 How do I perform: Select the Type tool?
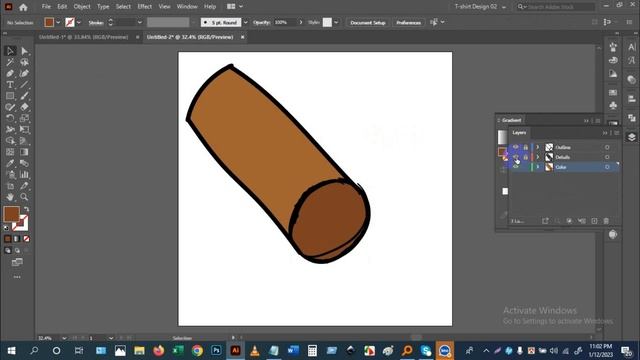pos(10,85)
